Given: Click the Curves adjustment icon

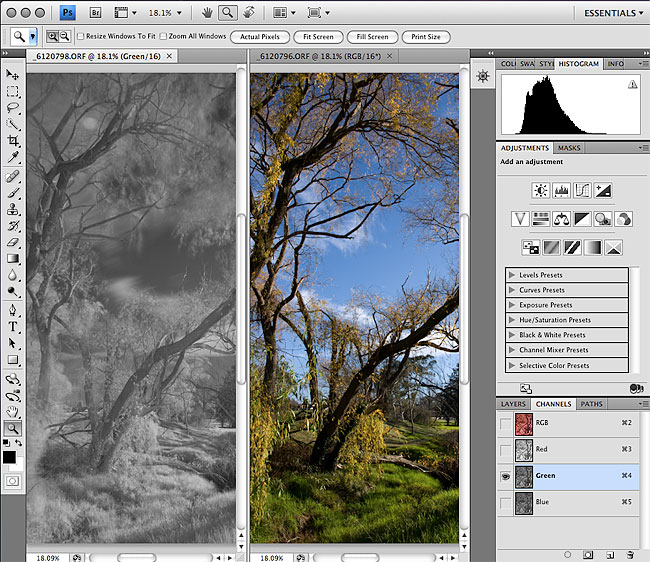Looking at the screenshot, I should click(x=582, y=190).
